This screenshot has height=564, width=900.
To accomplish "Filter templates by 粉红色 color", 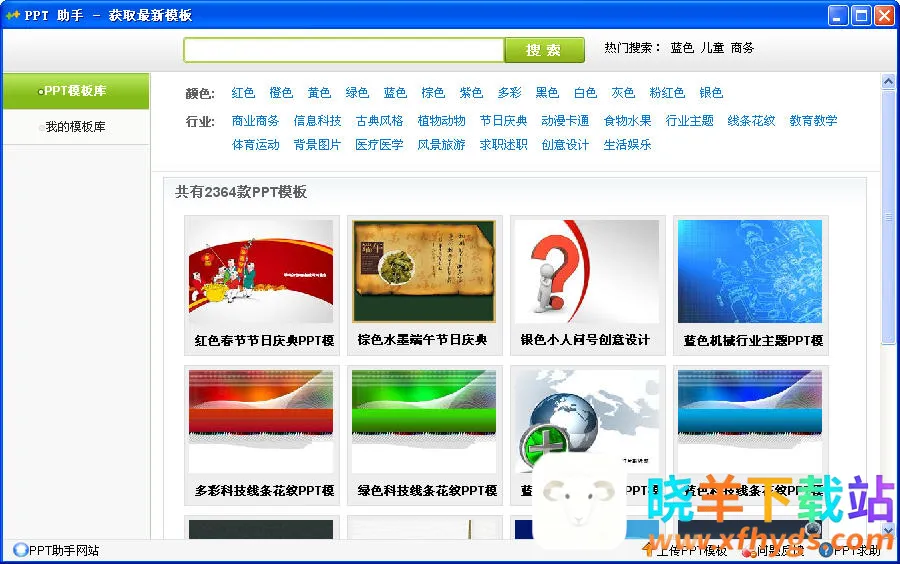I will pos(667,93).
